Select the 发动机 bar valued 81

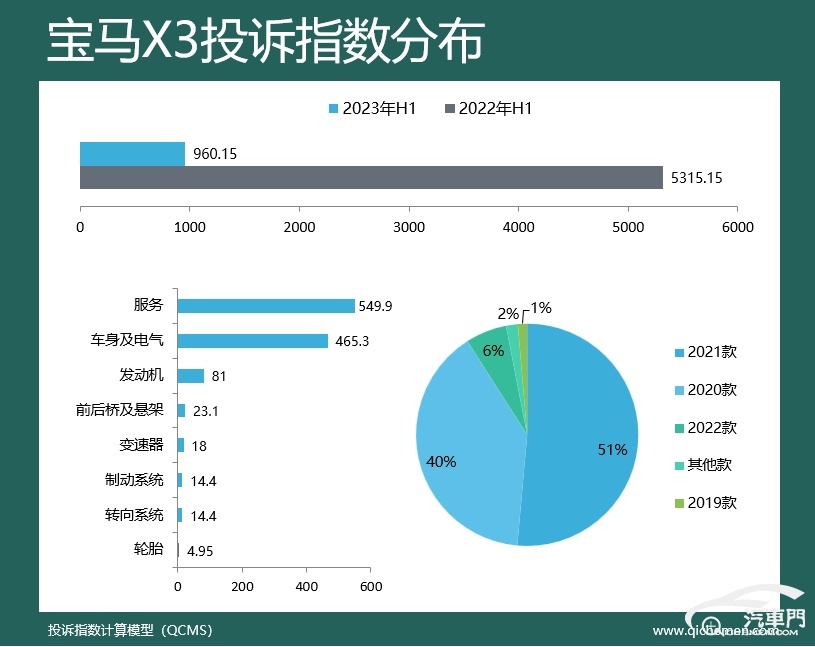pyautogui.click(x=191, y=376)
